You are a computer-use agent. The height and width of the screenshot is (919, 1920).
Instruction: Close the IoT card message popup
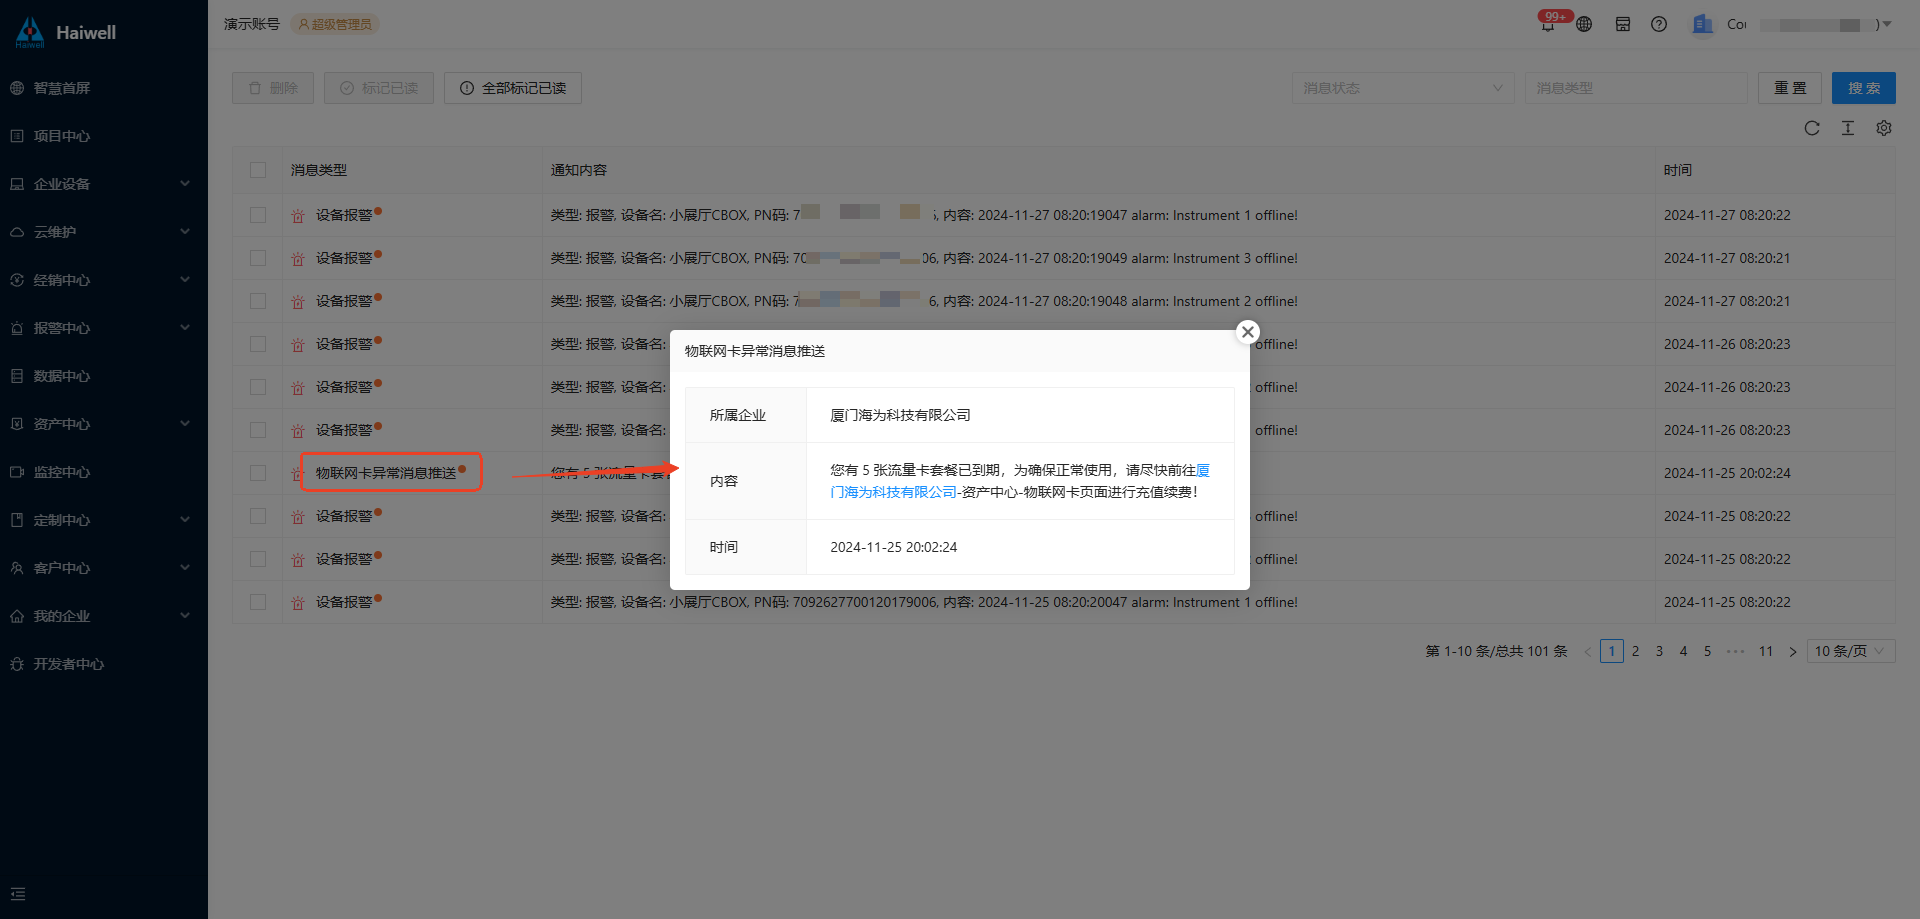coord(1247,332)
